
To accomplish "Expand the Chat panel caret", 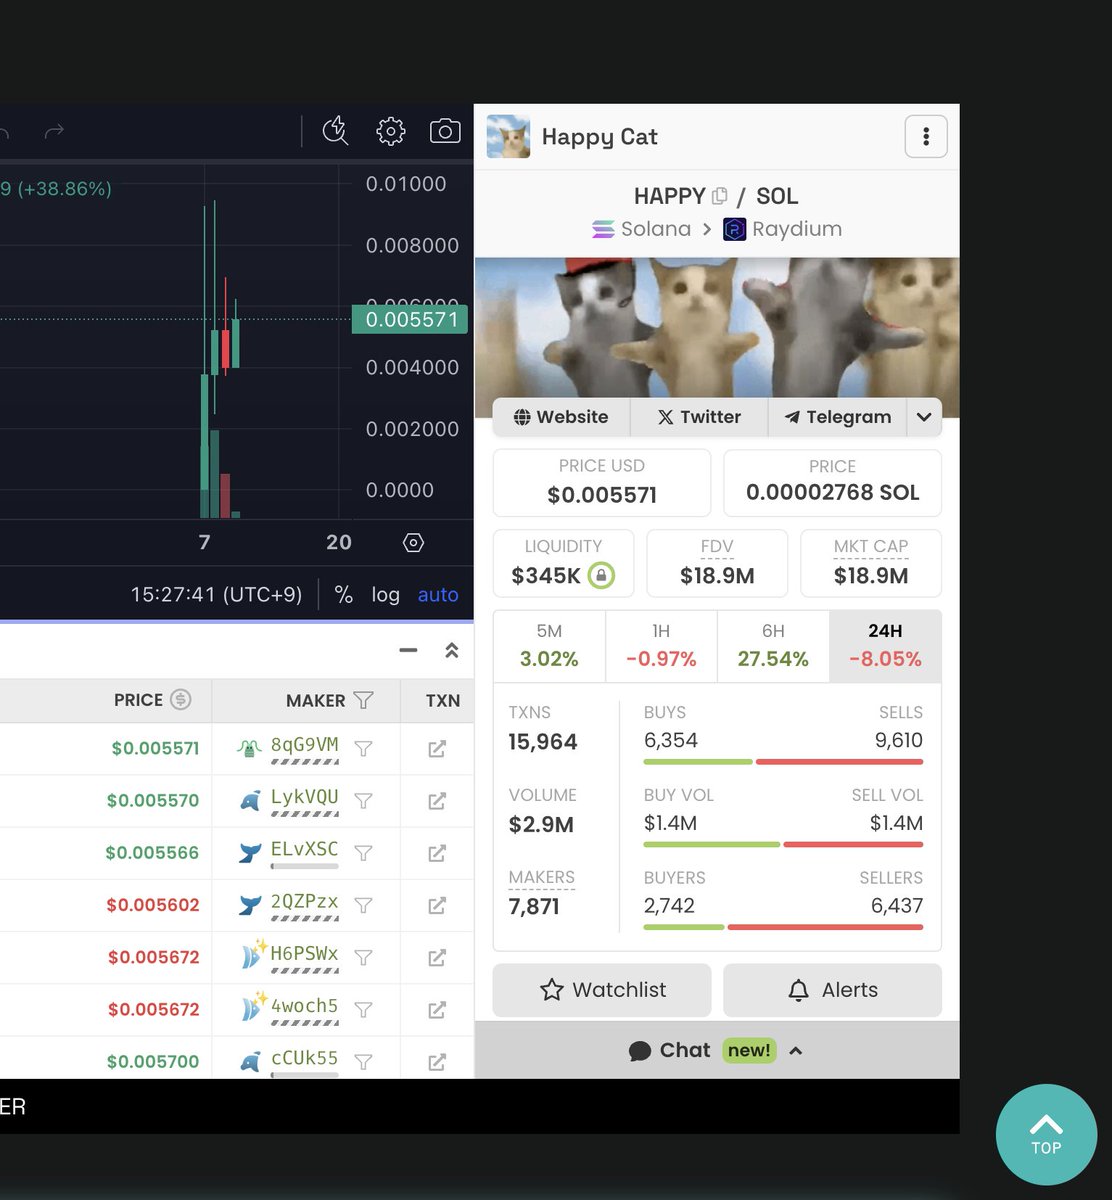I will pos(796,1050).
